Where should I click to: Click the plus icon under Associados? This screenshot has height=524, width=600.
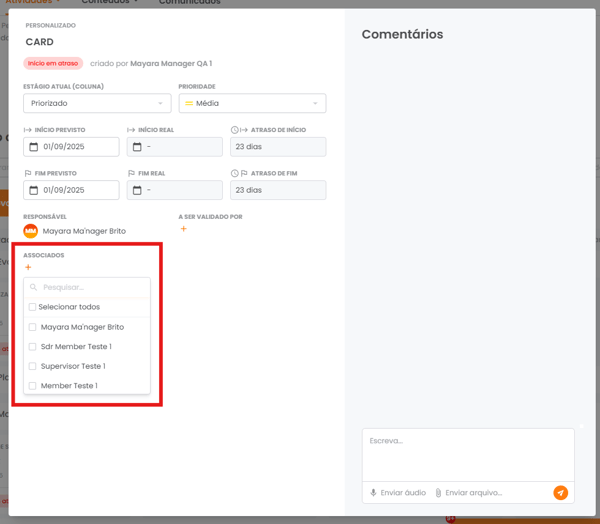(28, 268)
